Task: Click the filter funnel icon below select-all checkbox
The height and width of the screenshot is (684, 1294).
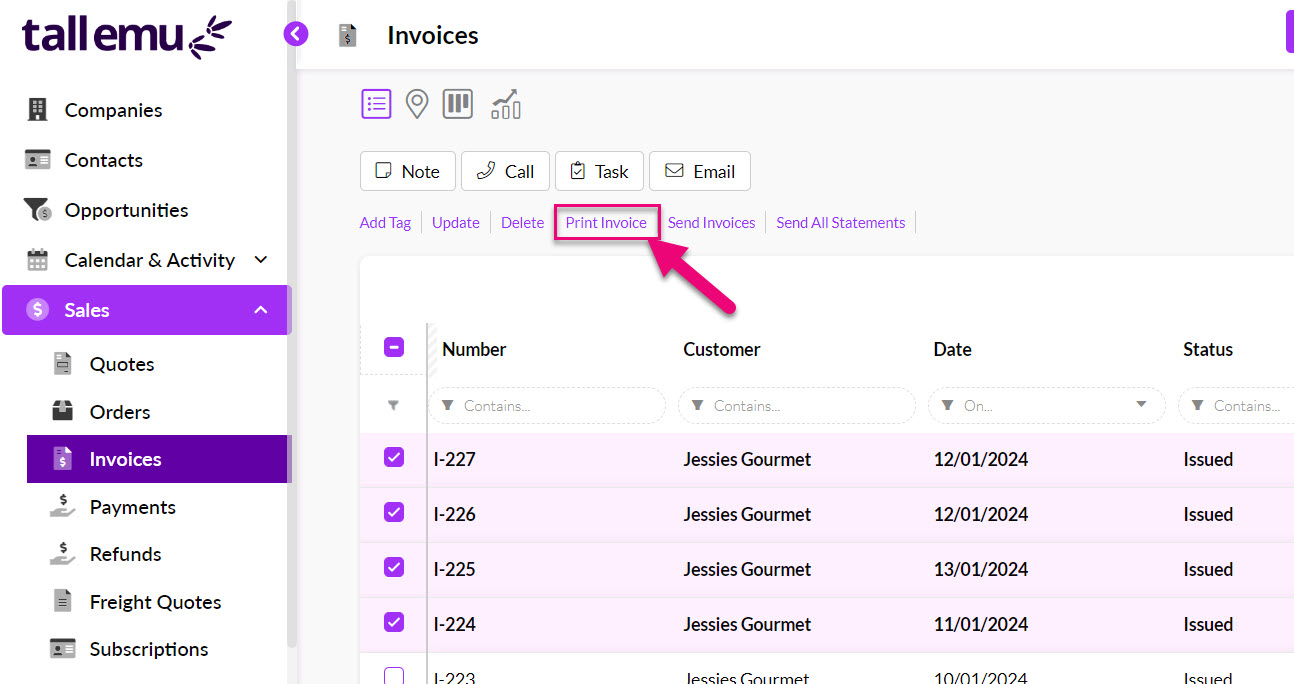Action: click(x=393, y=406)
